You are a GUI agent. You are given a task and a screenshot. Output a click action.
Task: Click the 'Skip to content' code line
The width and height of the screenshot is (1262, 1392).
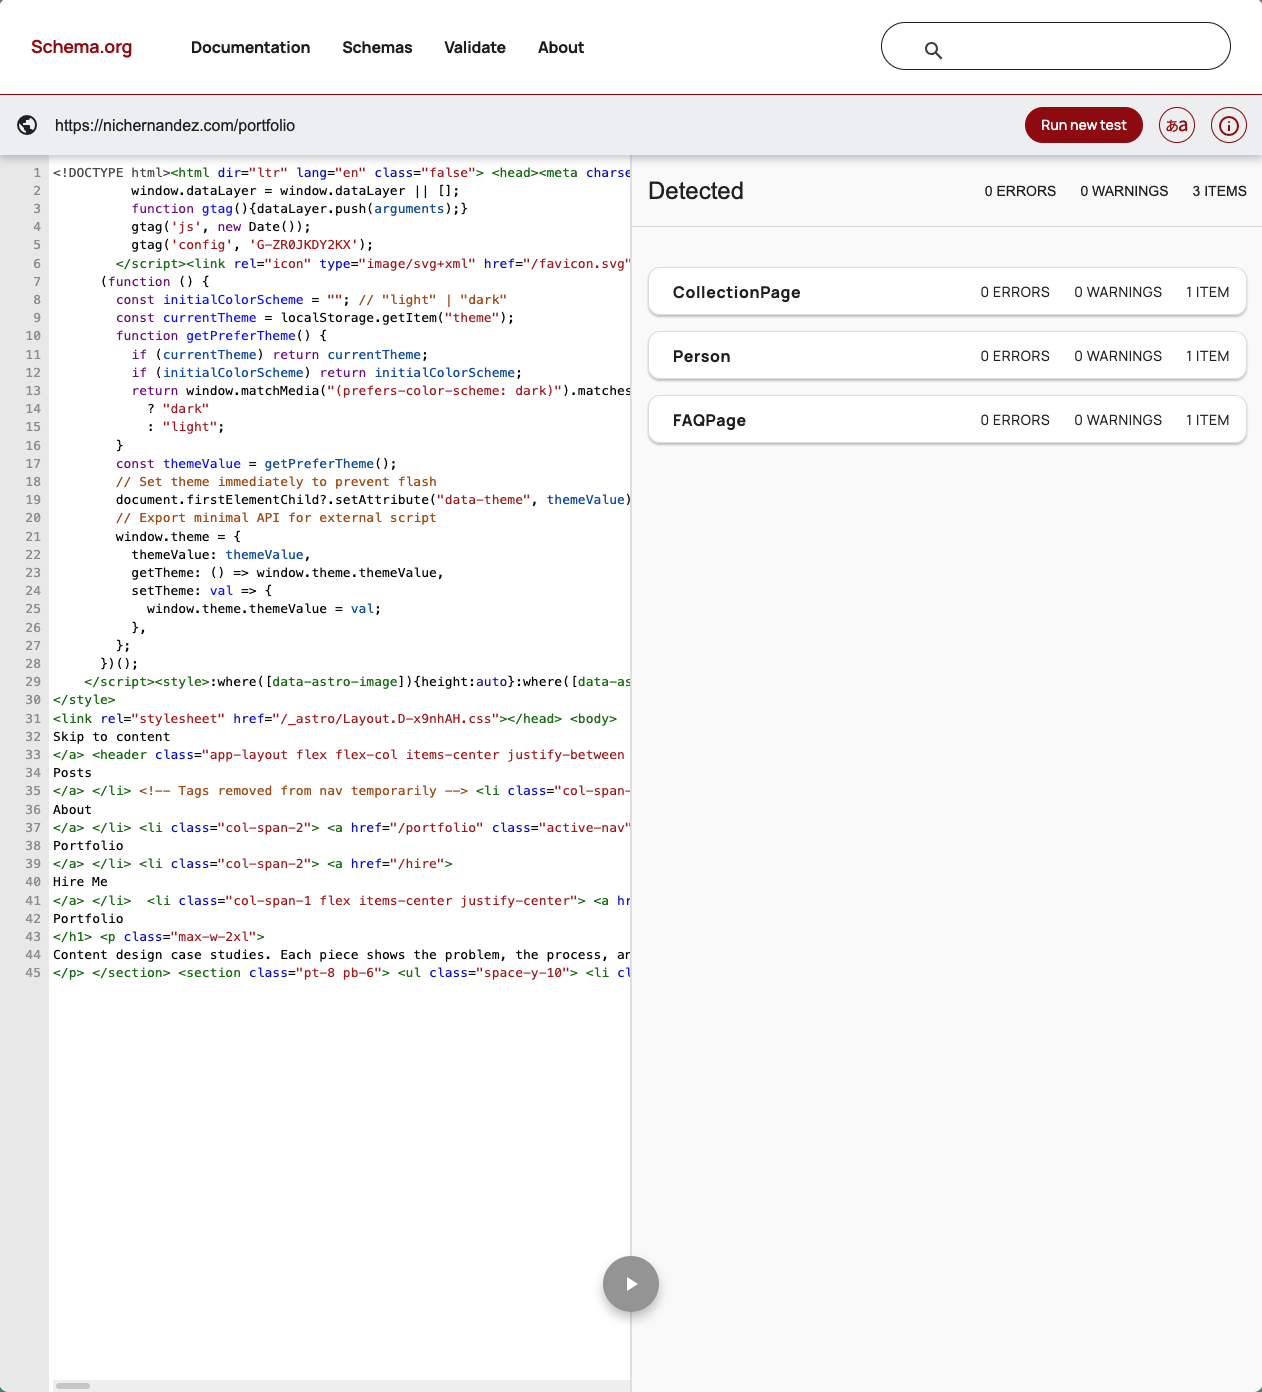112,737
